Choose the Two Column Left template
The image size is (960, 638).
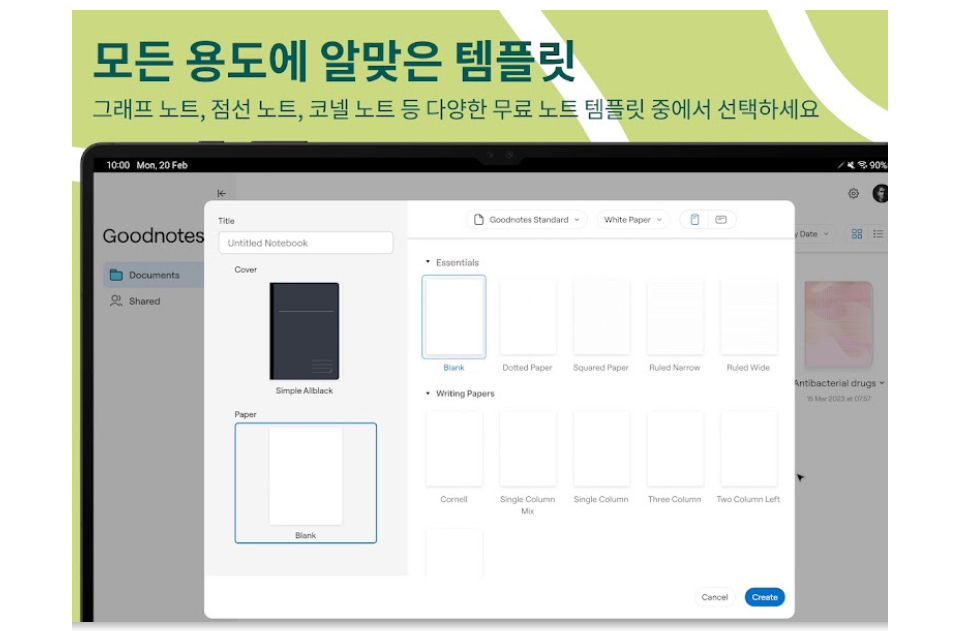click(748, 448)
